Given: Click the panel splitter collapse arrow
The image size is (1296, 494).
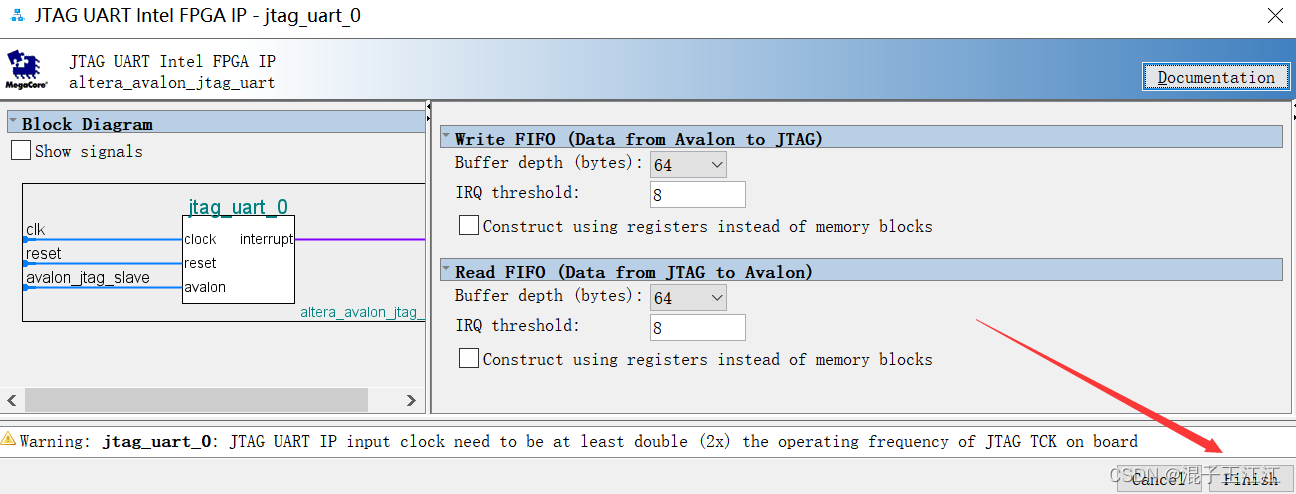Looking at the screenshot, I should point(428,106).
